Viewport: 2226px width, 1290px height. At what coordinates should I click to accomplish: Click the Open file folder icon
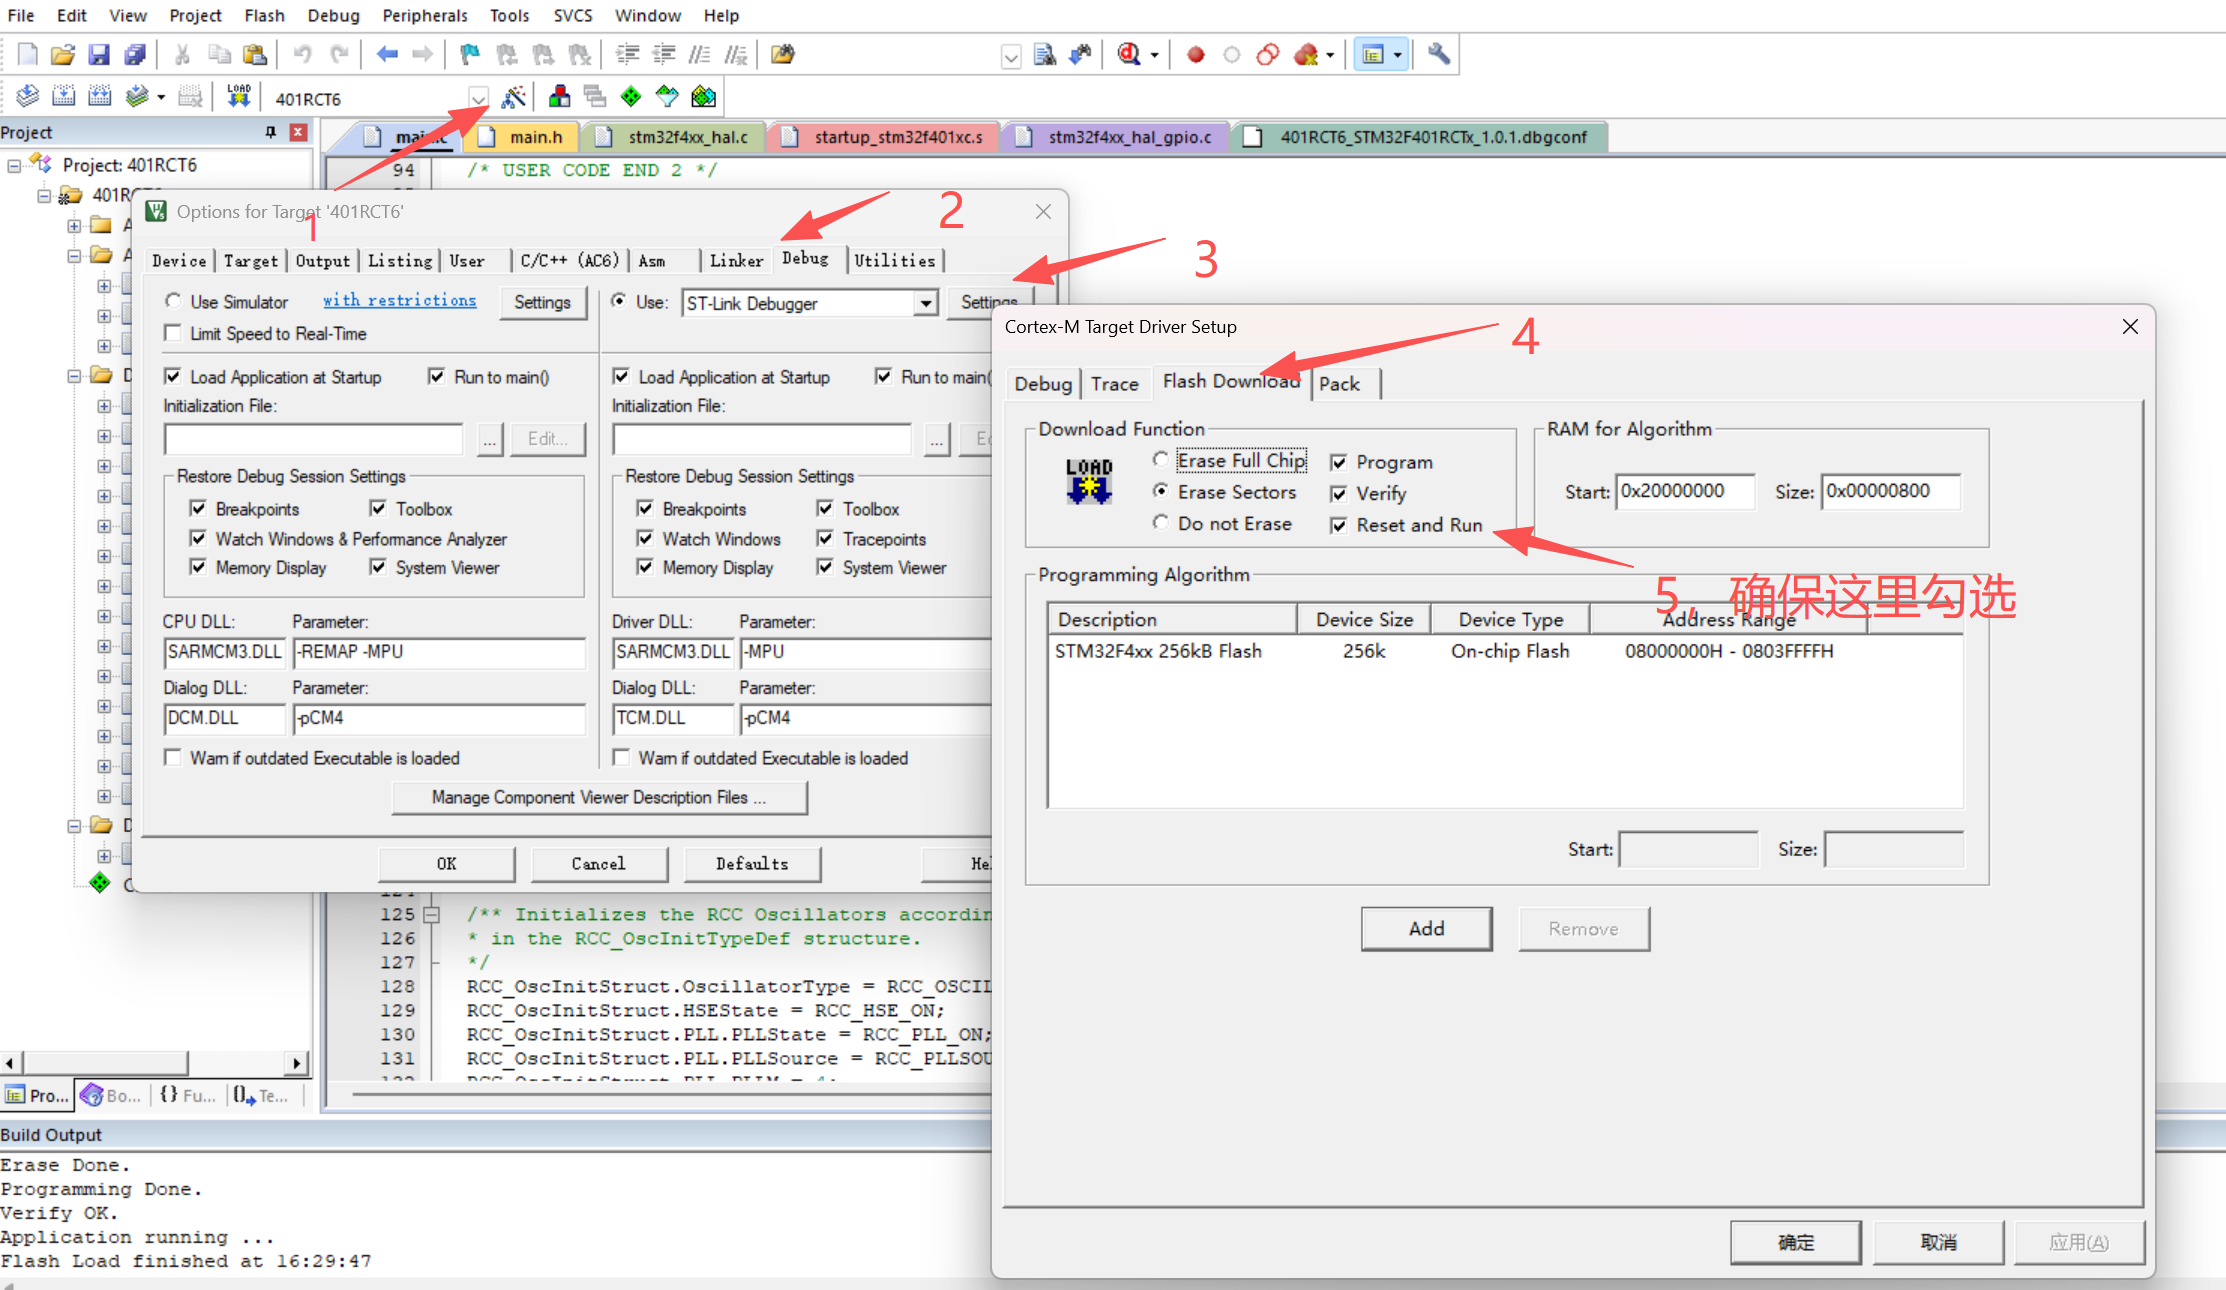click(62, 55)
